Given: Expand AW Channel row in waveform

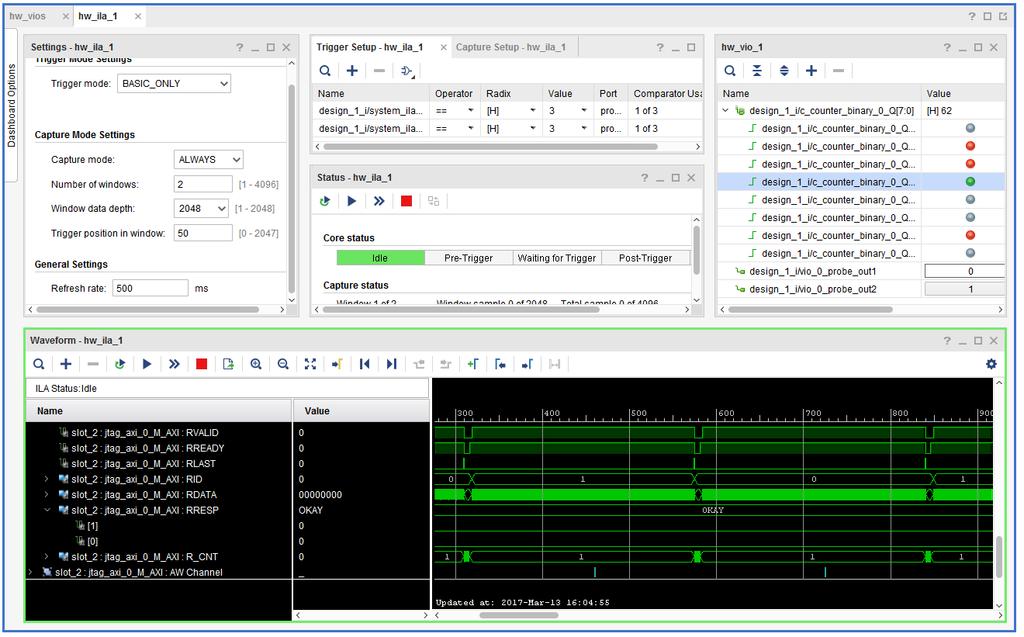Looking at the screenshot, I should [x=30, y=572].
